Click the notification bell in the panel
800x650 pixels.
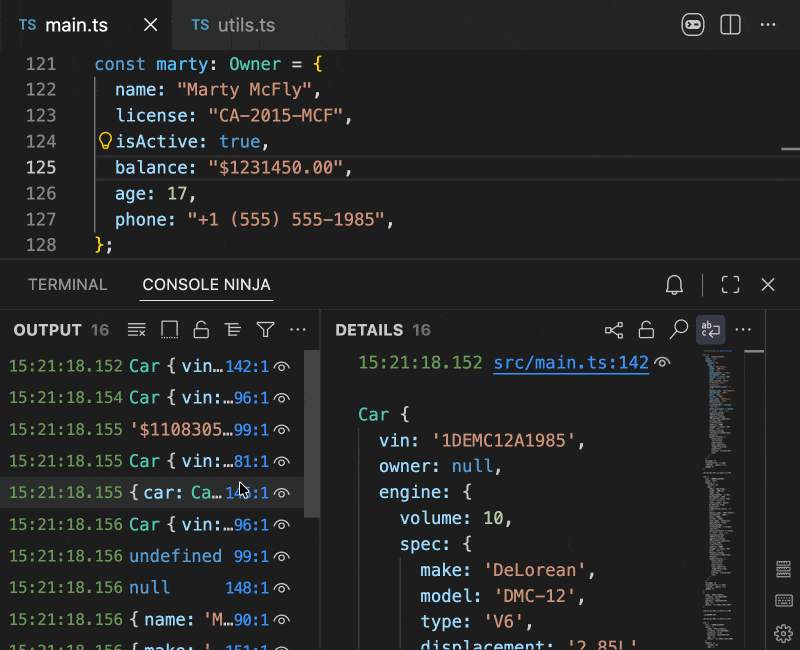tap(674, 285)
